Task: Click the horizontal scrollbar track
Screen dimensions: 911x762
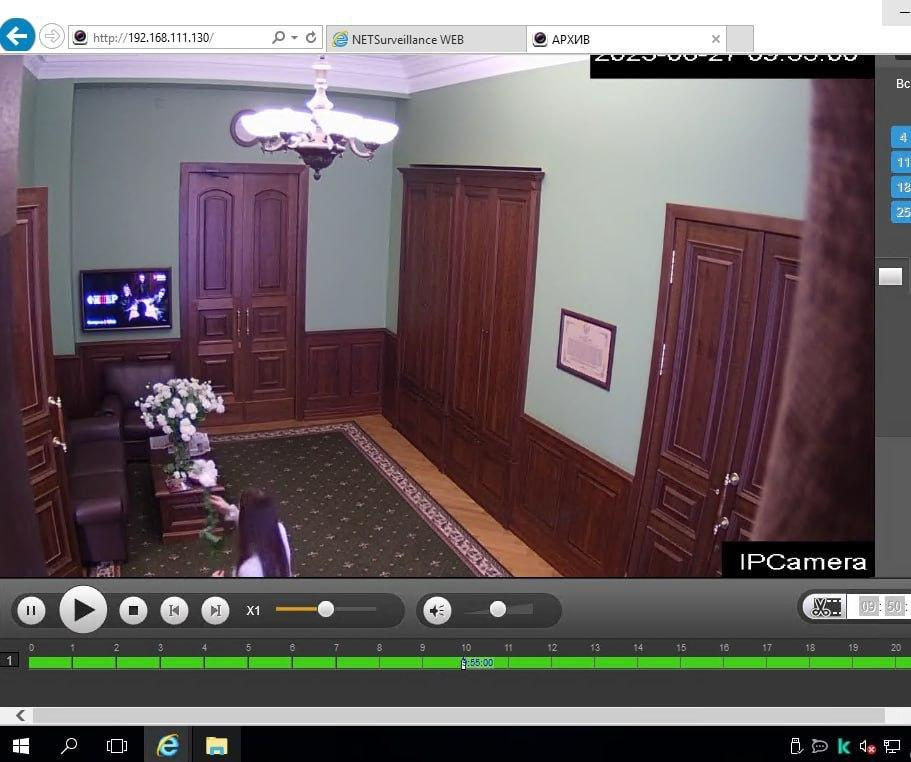Action: tap(458, 716)
